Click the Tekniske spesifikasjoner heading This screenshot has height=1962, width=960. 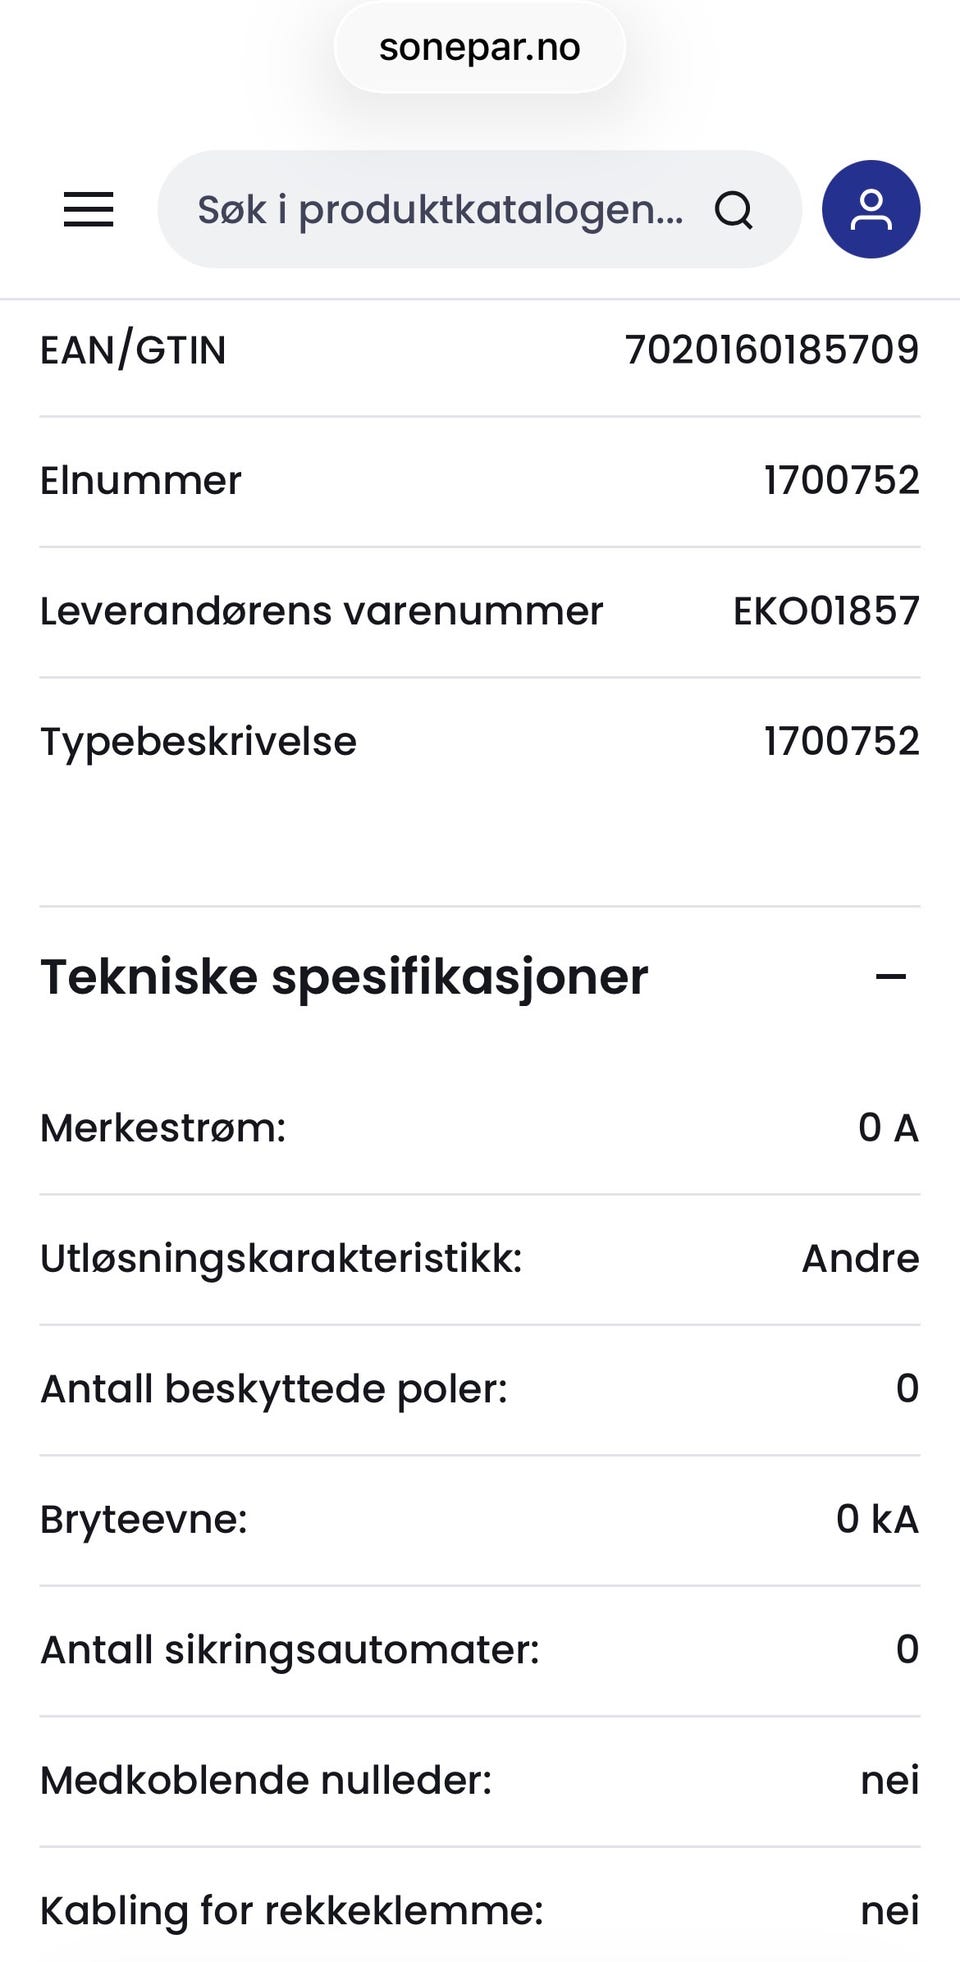point(344,977)
